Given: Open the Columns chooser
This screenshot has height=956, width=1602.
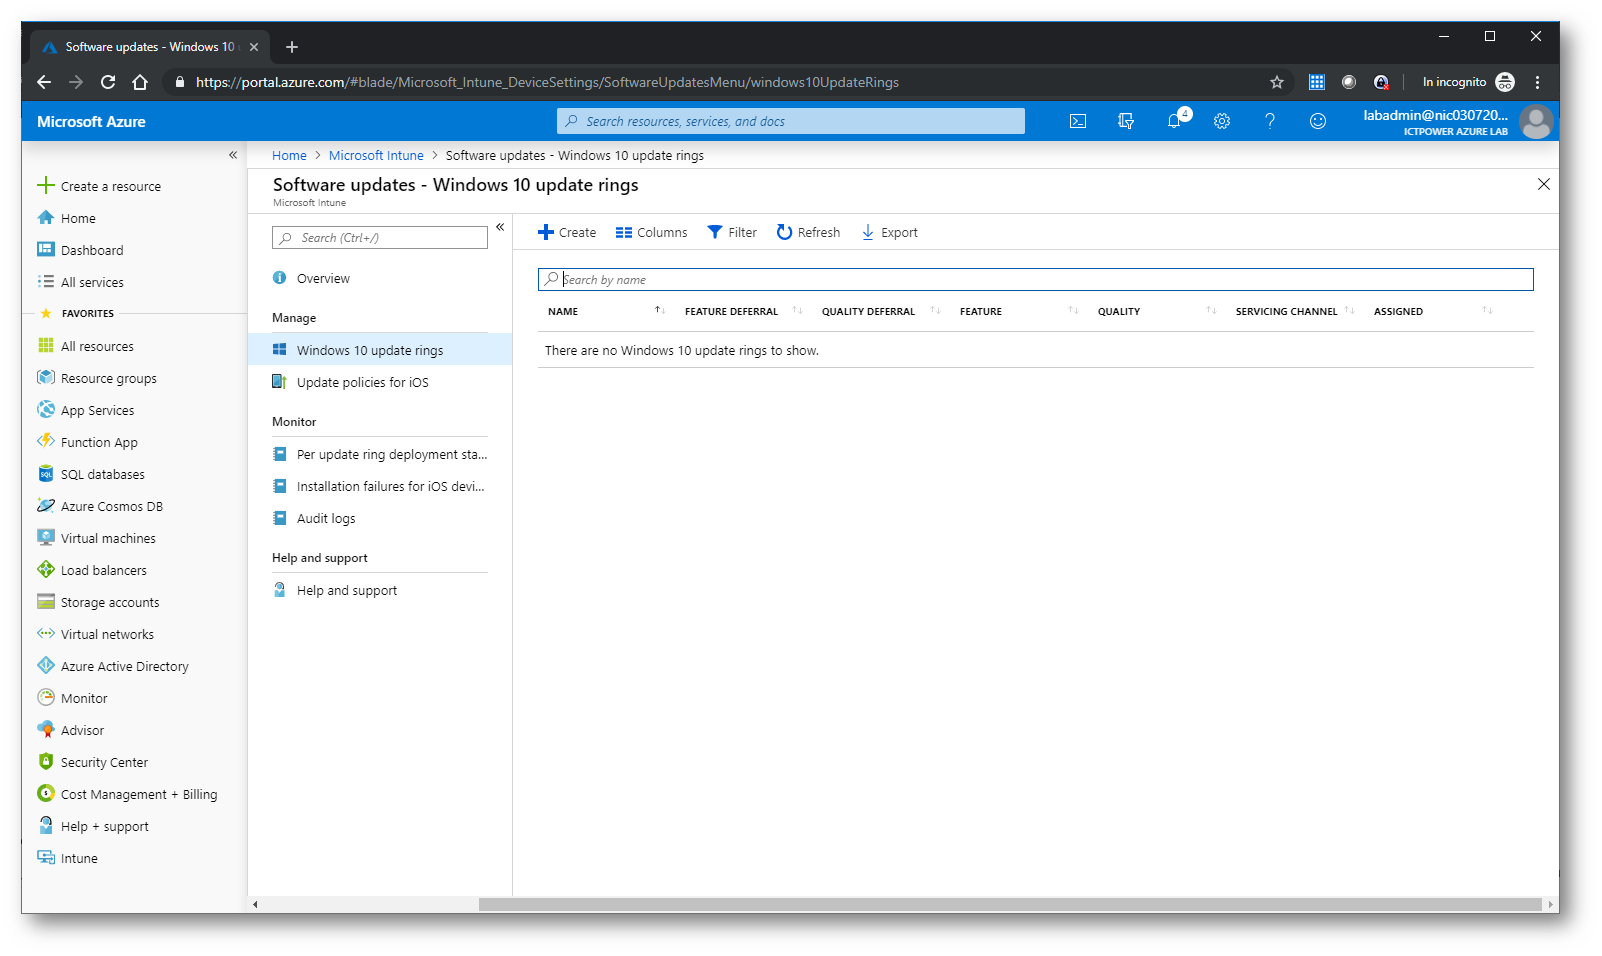Looking at the screenshot, I should pos(651,232).
